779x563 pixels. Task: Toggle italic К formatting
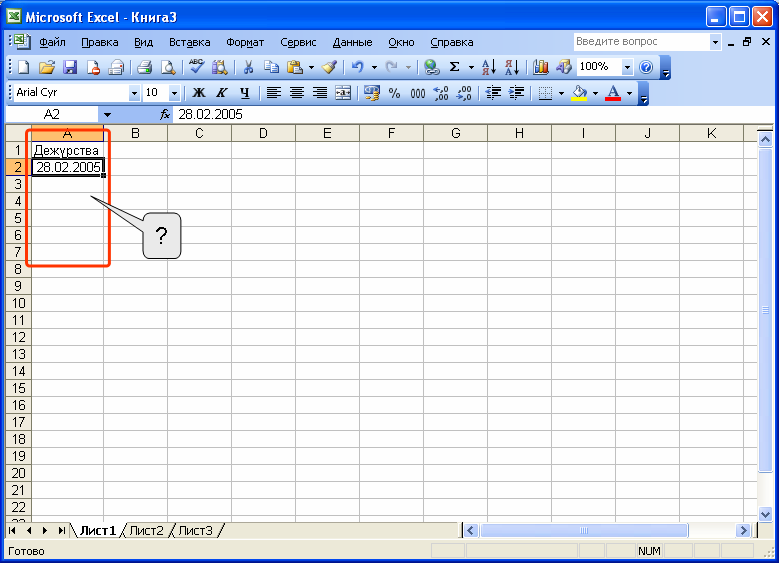220,93
